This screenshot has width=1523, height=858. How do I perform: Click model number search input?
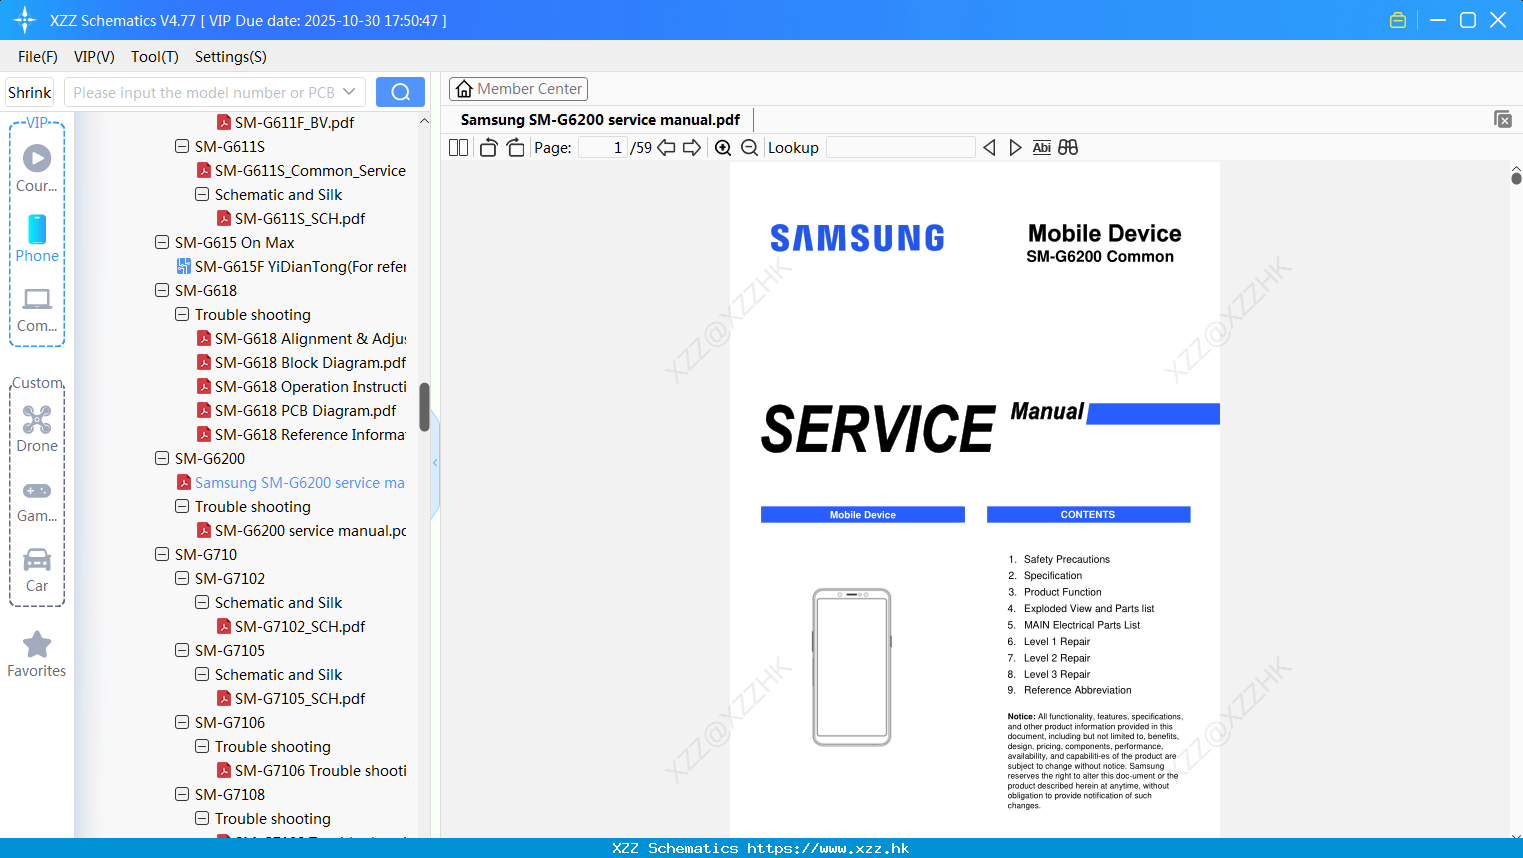click(x=203, y=92)
